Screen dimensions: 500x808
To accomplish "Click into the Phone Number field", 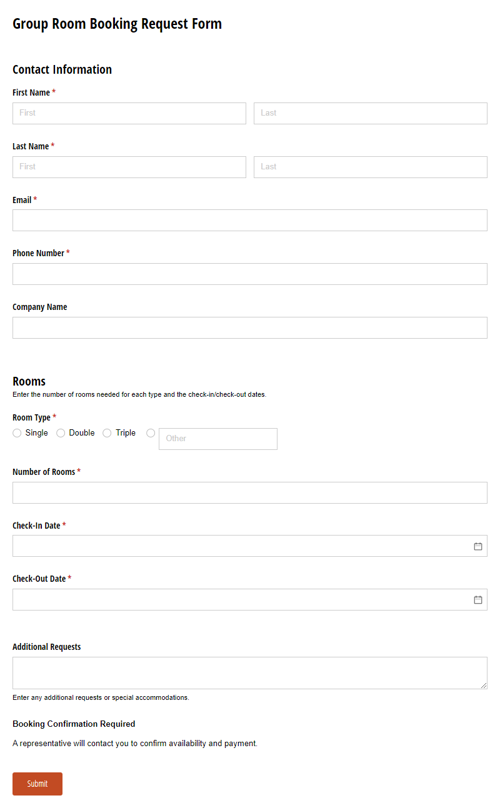I will click(x=249, y=274).
